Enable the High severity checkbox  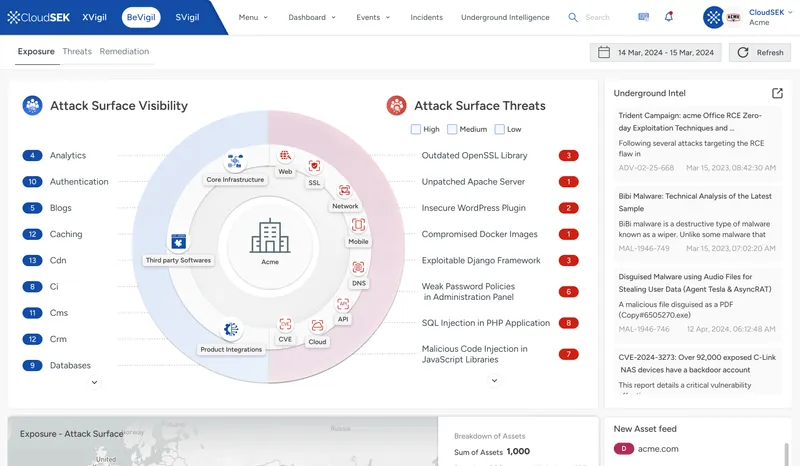point(416,129)
